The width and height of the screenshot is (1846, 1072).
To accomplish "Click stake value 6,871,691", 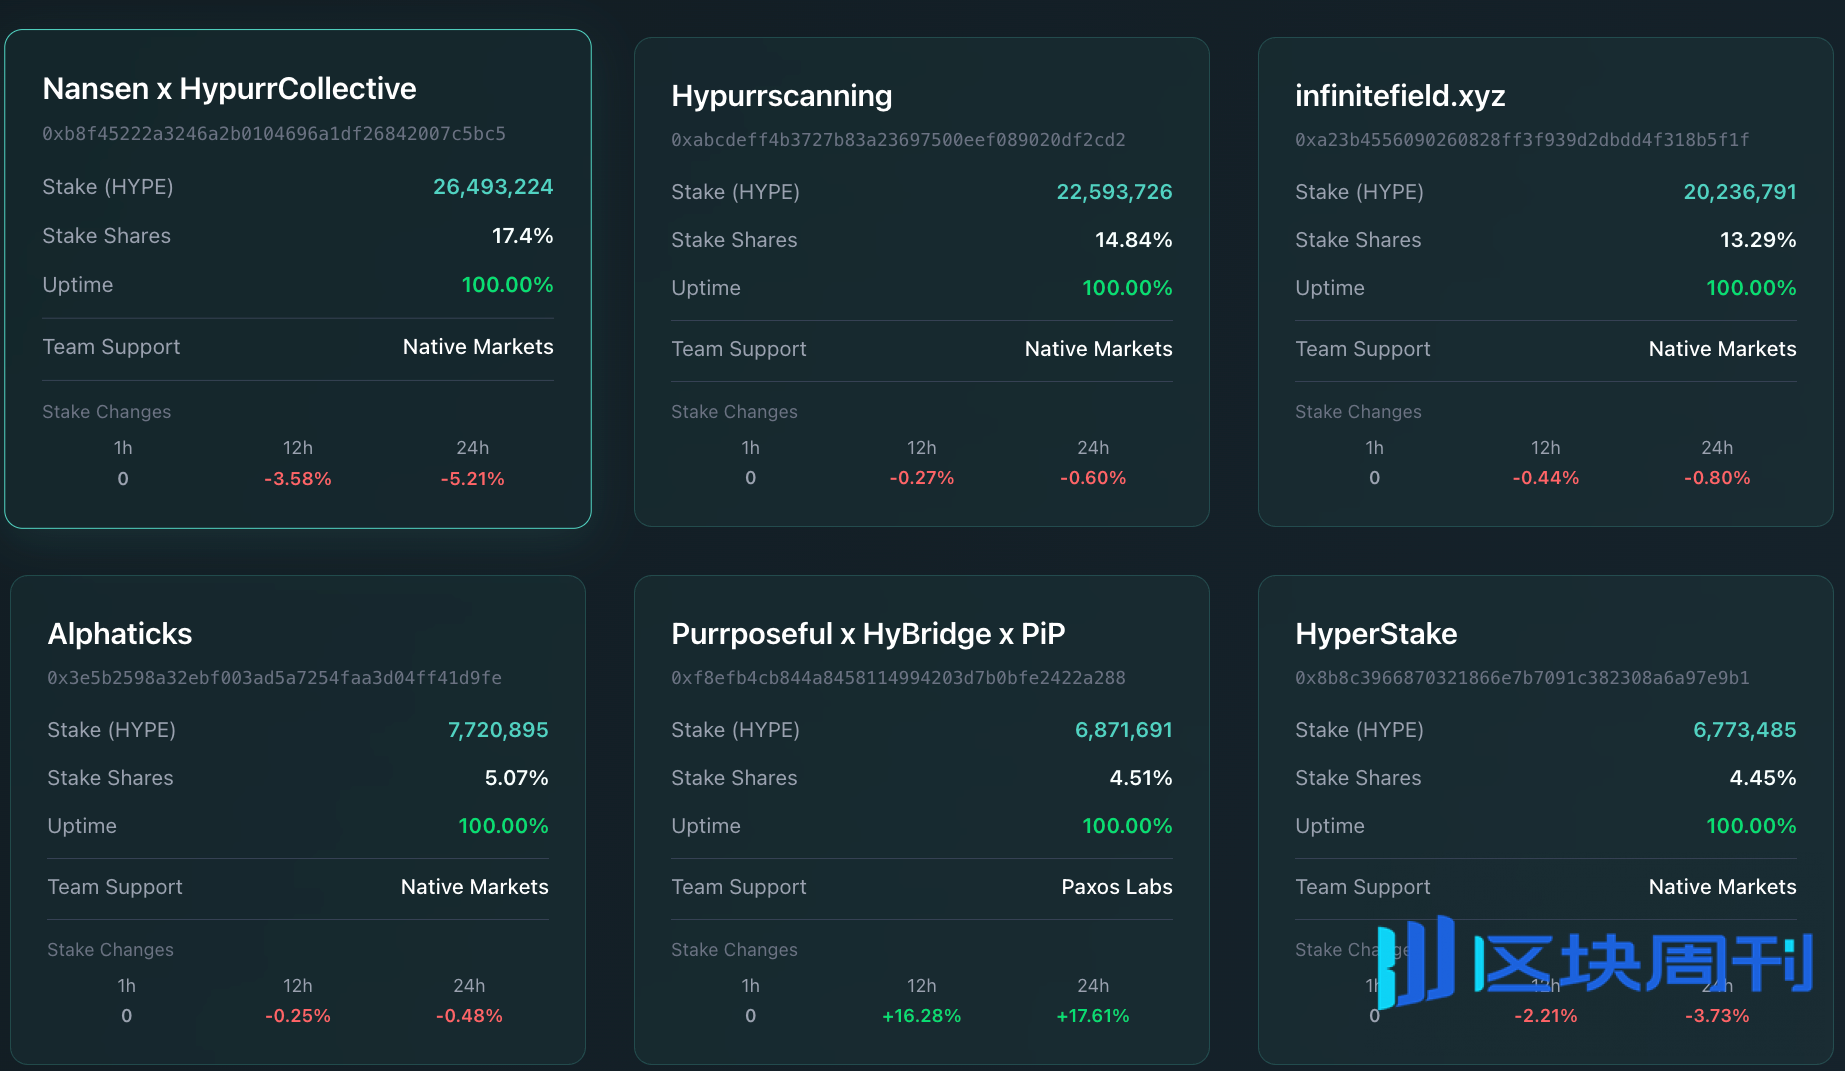I will point(1123,730).
